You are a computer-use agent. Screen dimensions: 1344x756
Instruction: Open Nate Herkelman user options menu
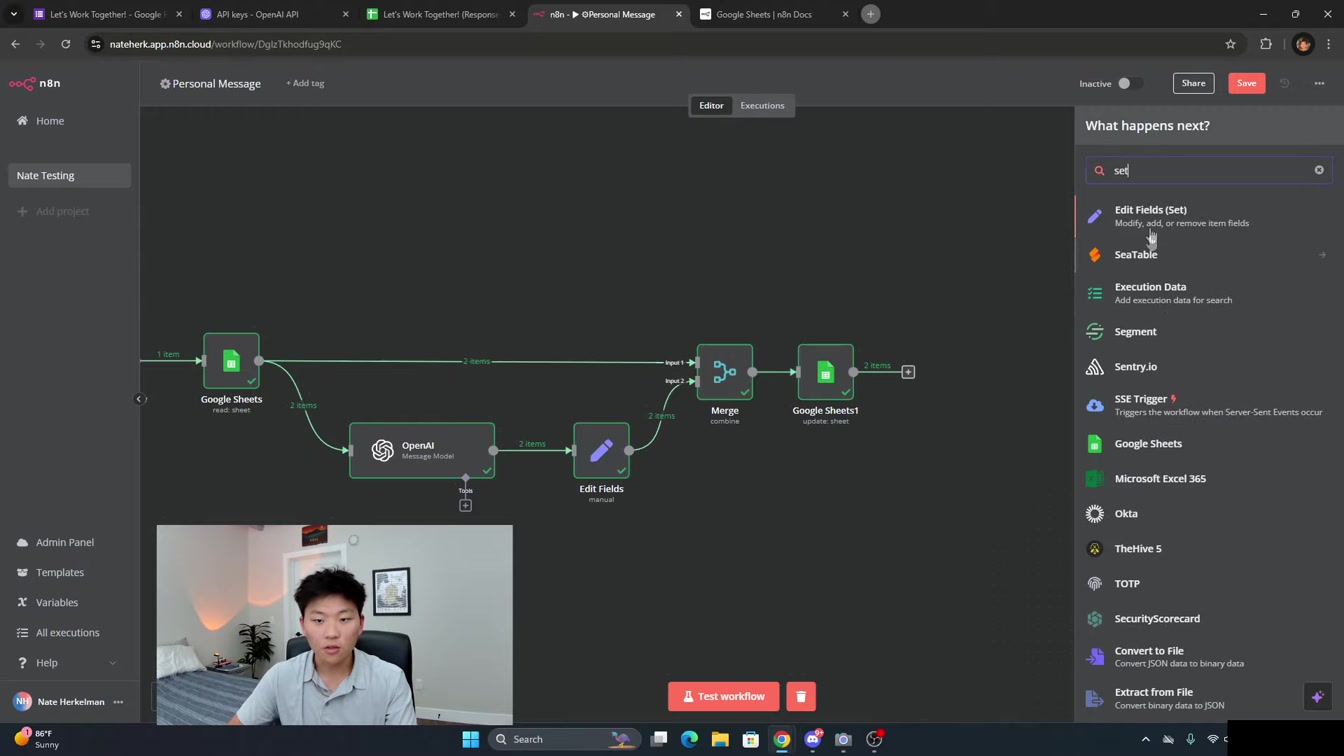pos(118,702)
